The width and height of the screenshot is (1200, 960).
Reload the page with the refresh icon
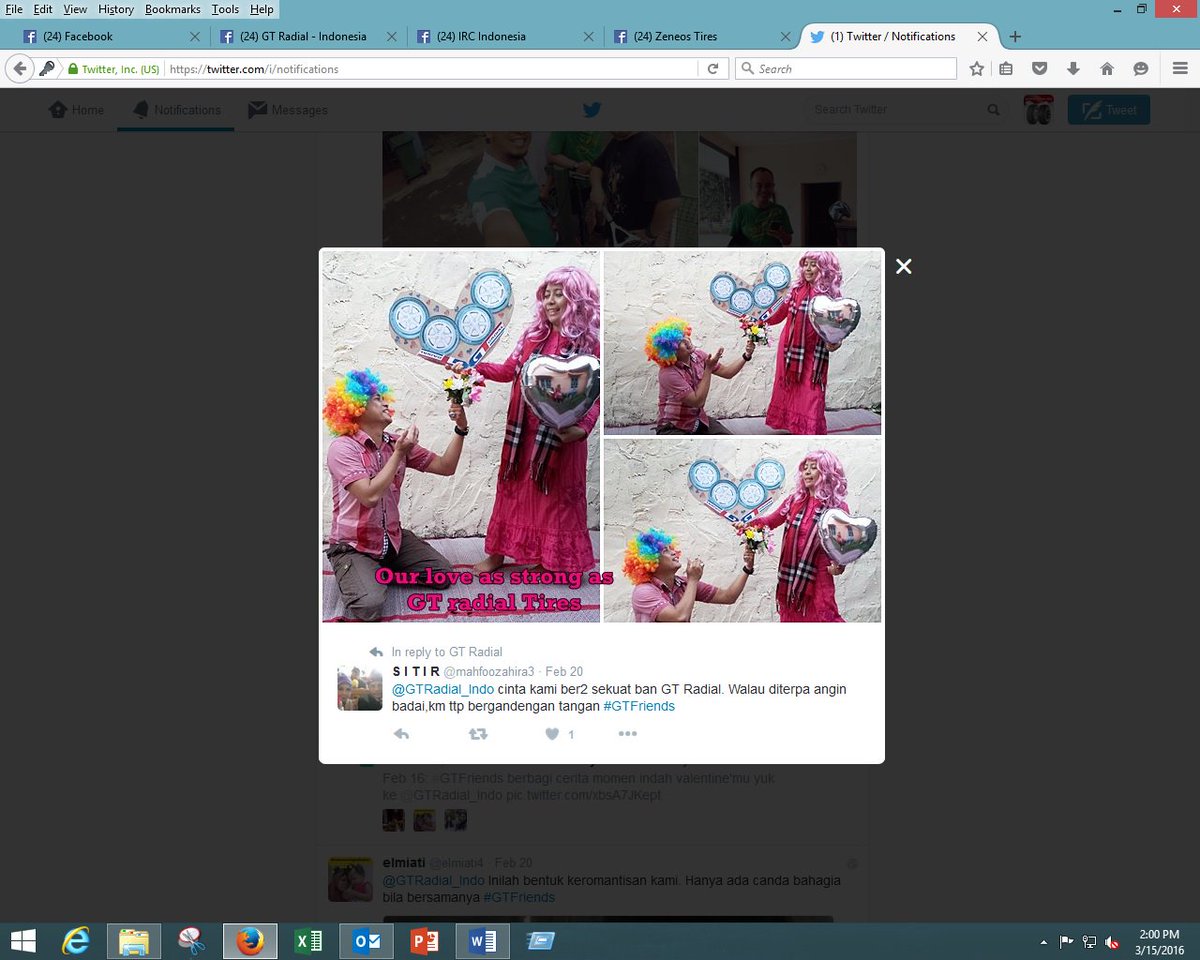[x=713, y=69]
